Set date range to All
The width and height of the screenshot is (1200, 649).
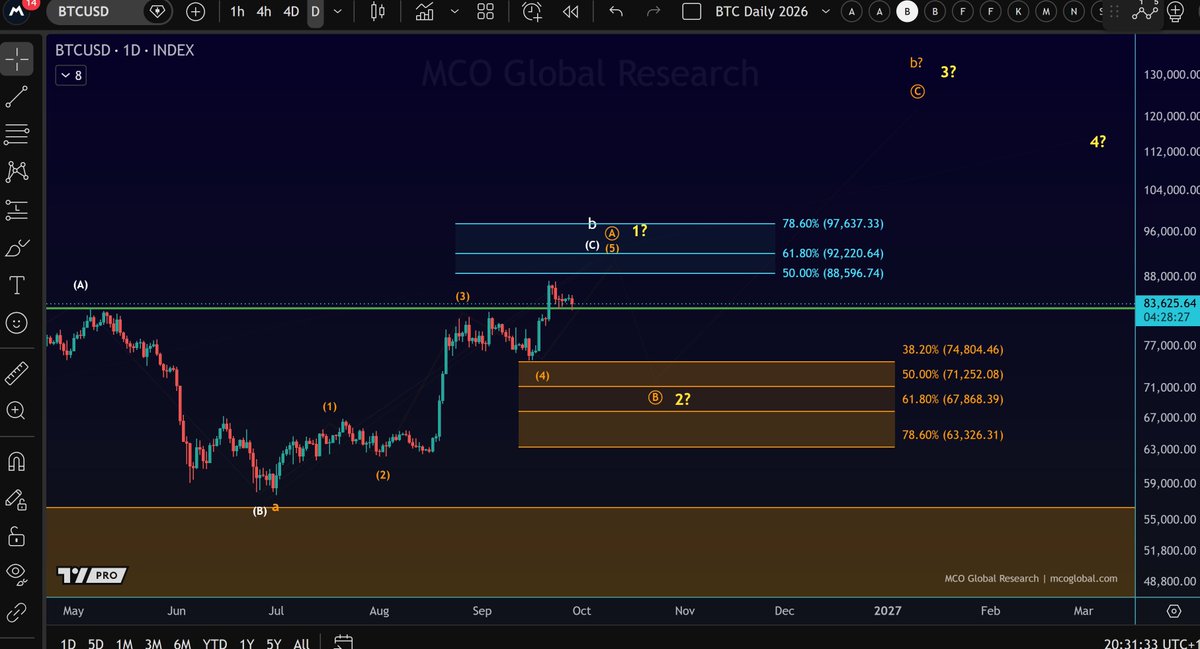tap(300, 642)
